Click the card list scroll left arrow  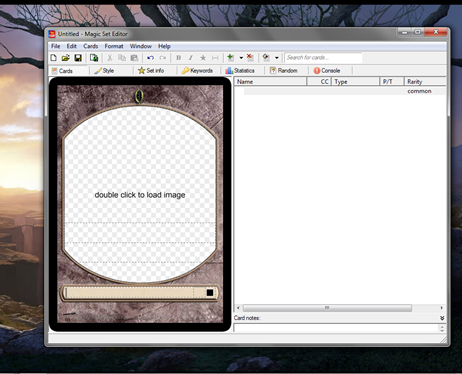coord(238,308)
